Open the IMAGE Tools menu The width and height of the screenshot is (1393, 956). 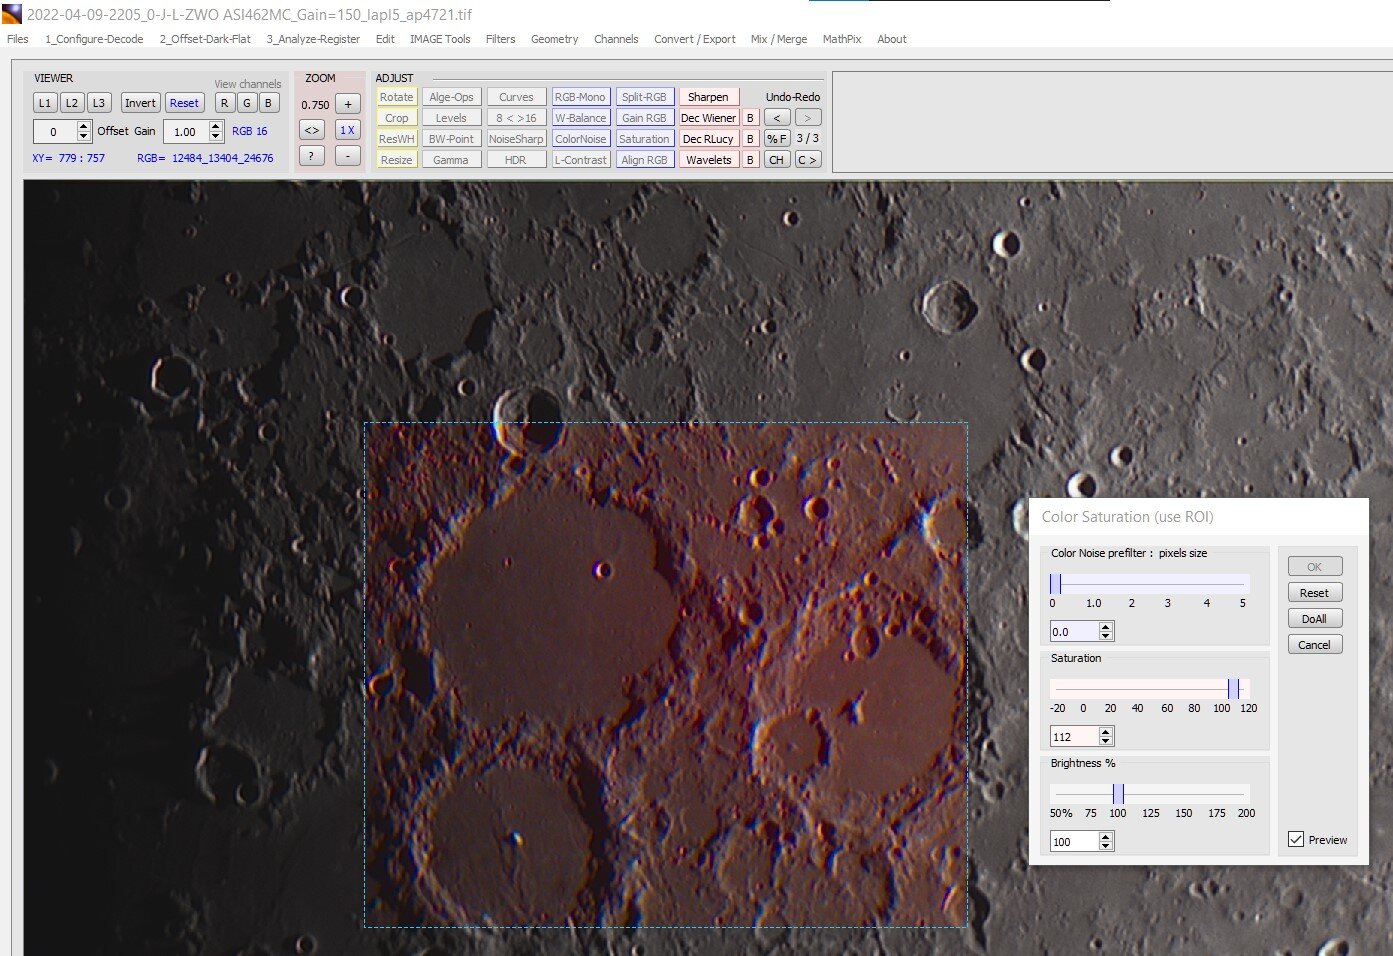440,39
